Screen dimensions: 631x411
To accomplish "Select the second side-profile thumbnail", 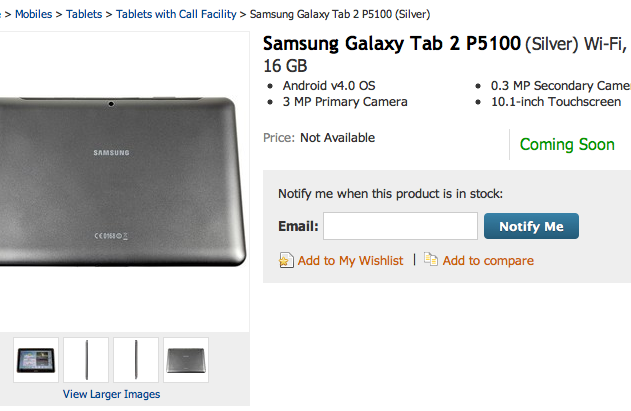I will (x=136, y=360).
